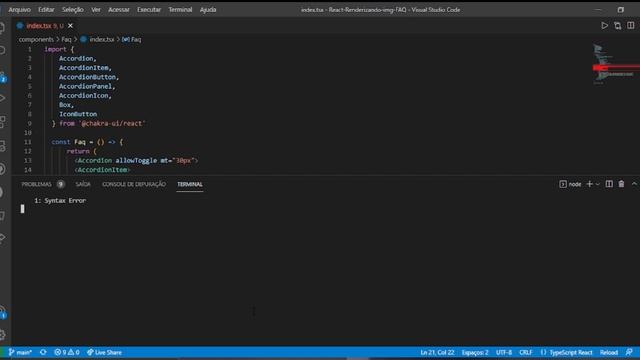Image resolution: width=640 pixels, height=360 pixels.
Task: Open the Editar menu
Action: [x=46, y=9]
